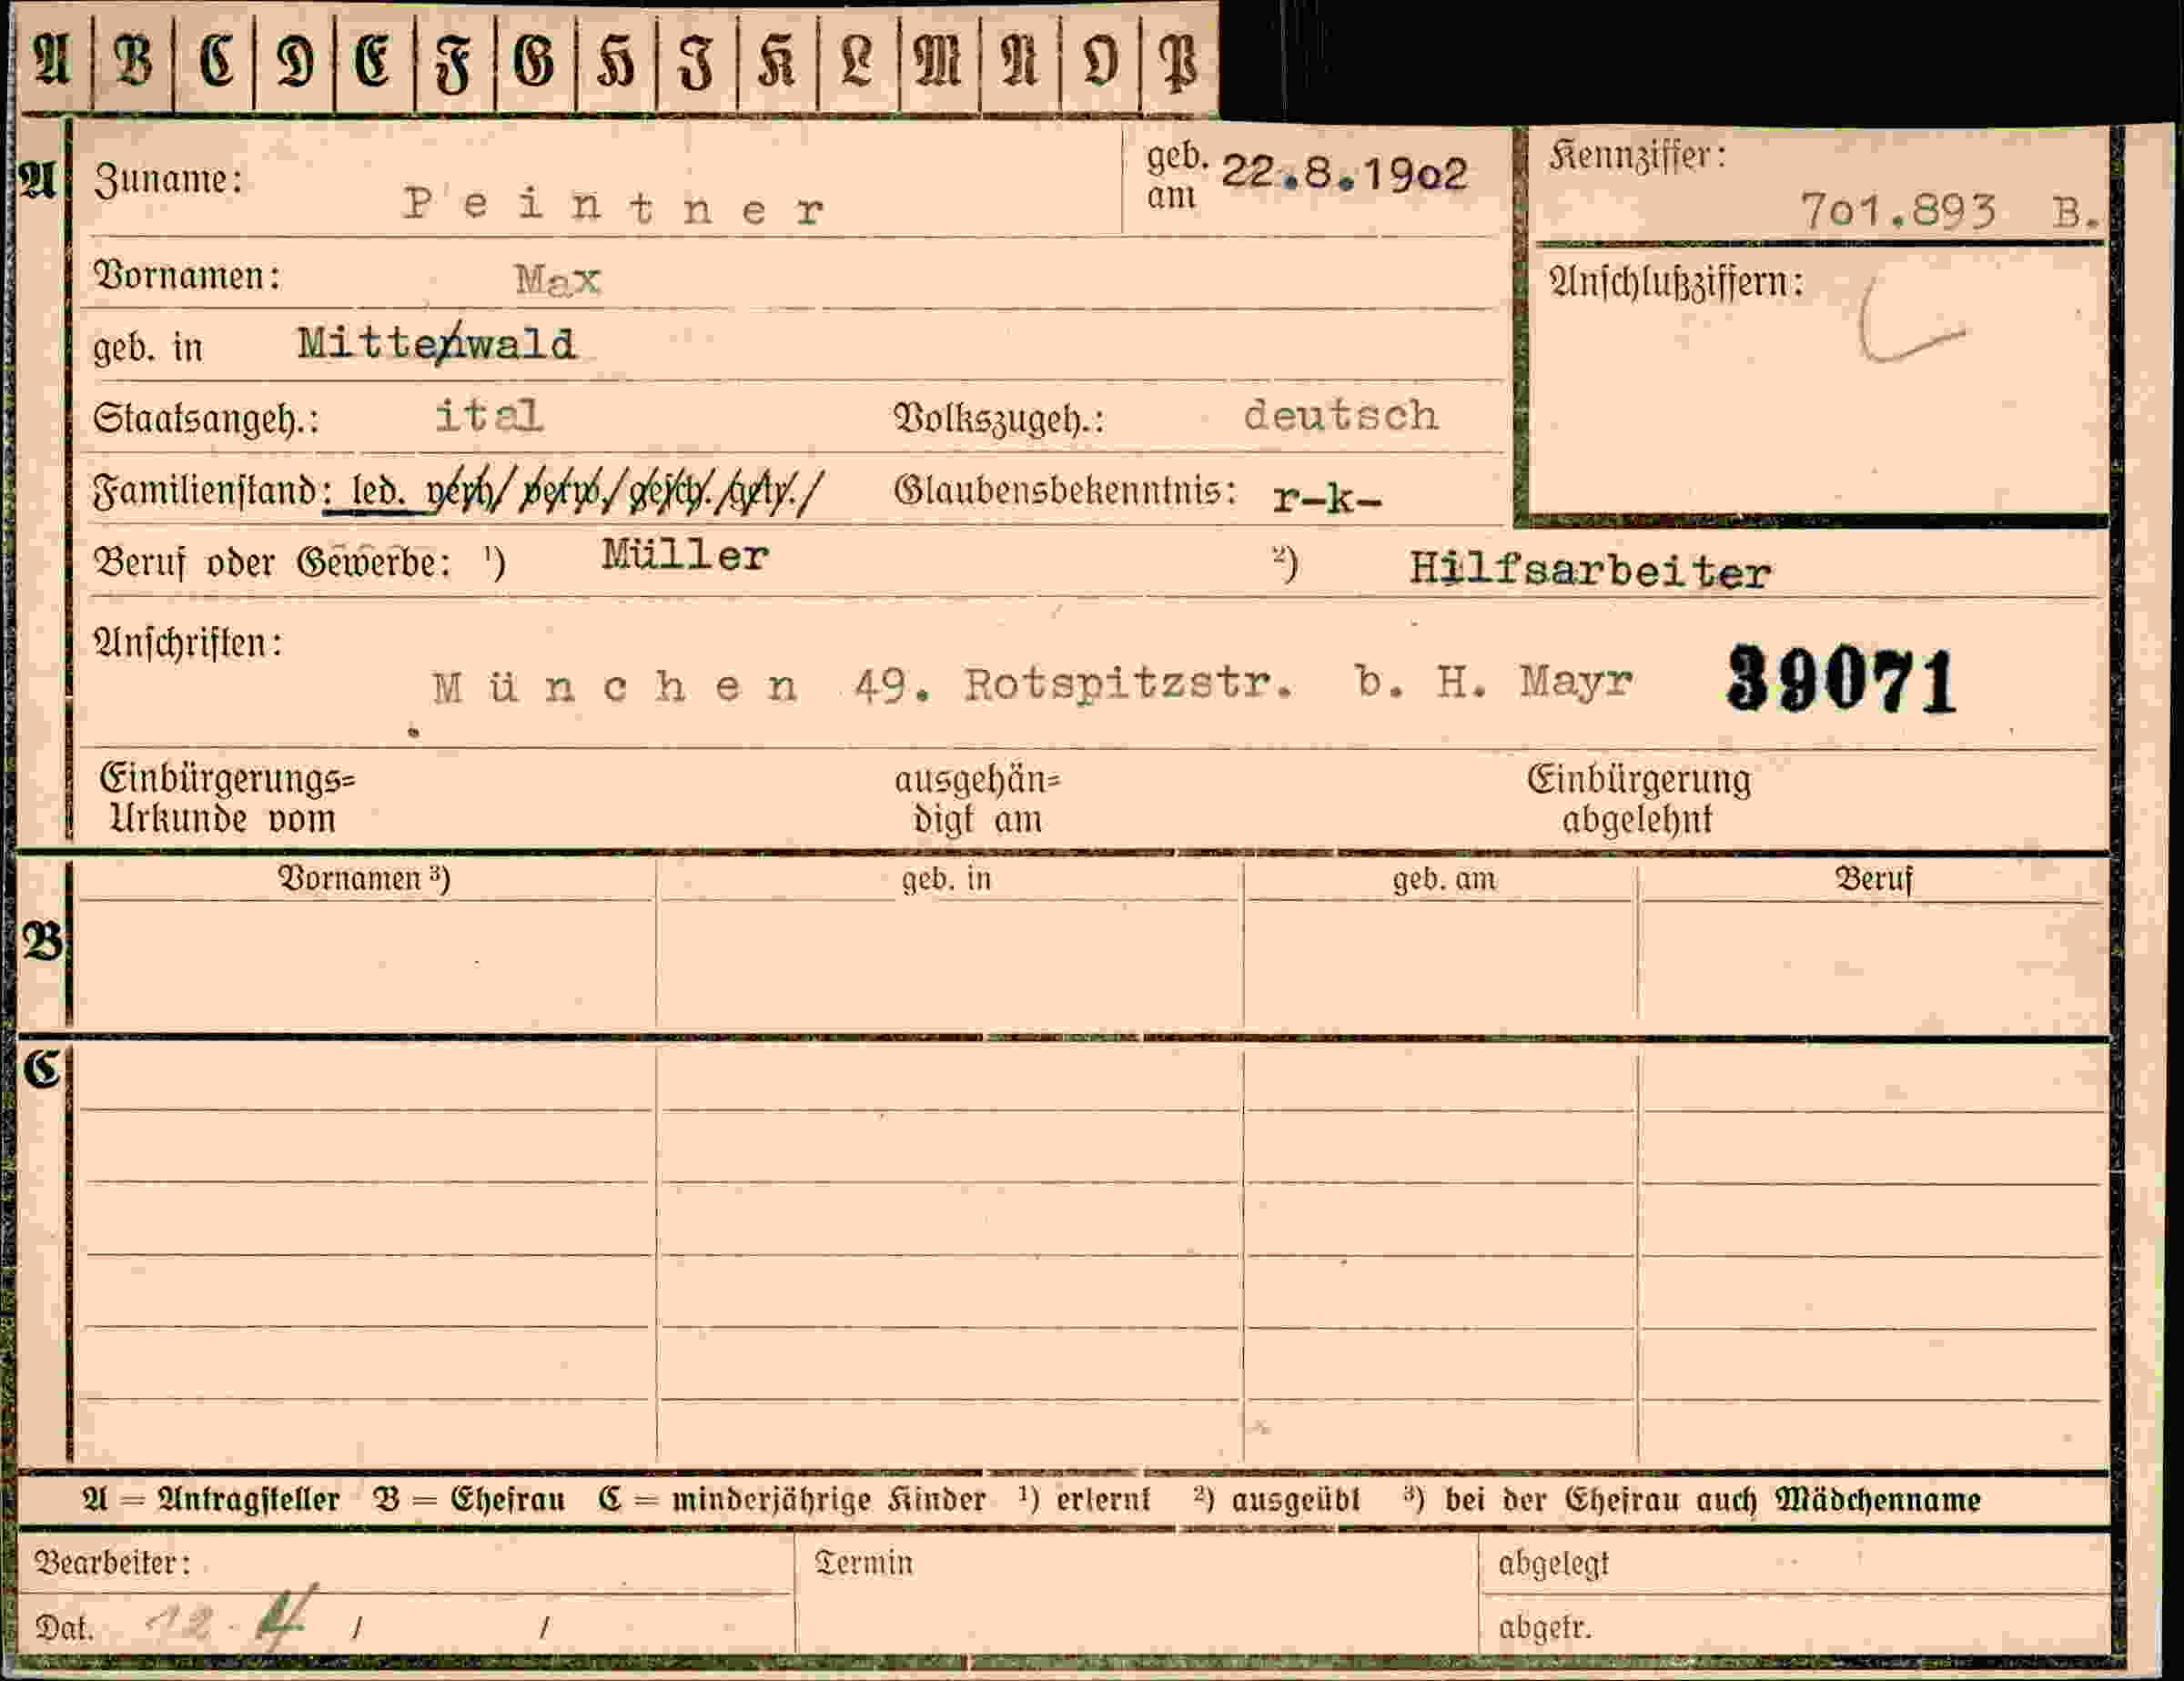Click the legend 'A = Antragsteller'

211,1500
